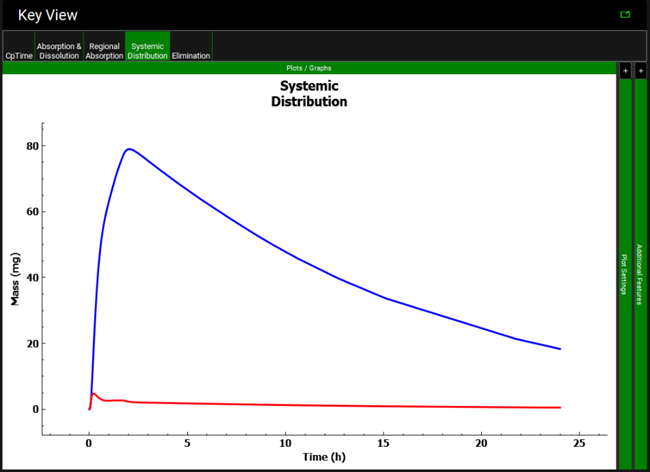Click the 'Systemic Distribution' chart title
Image resolution: width=650 pixels, height=472 pixels.
click(309, 94)
